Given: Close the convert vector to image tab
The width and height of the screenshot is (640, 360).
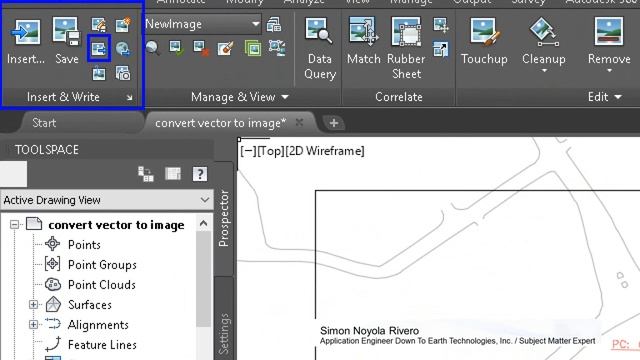Looking at the screenshot, I should click(x=299, y=122).
